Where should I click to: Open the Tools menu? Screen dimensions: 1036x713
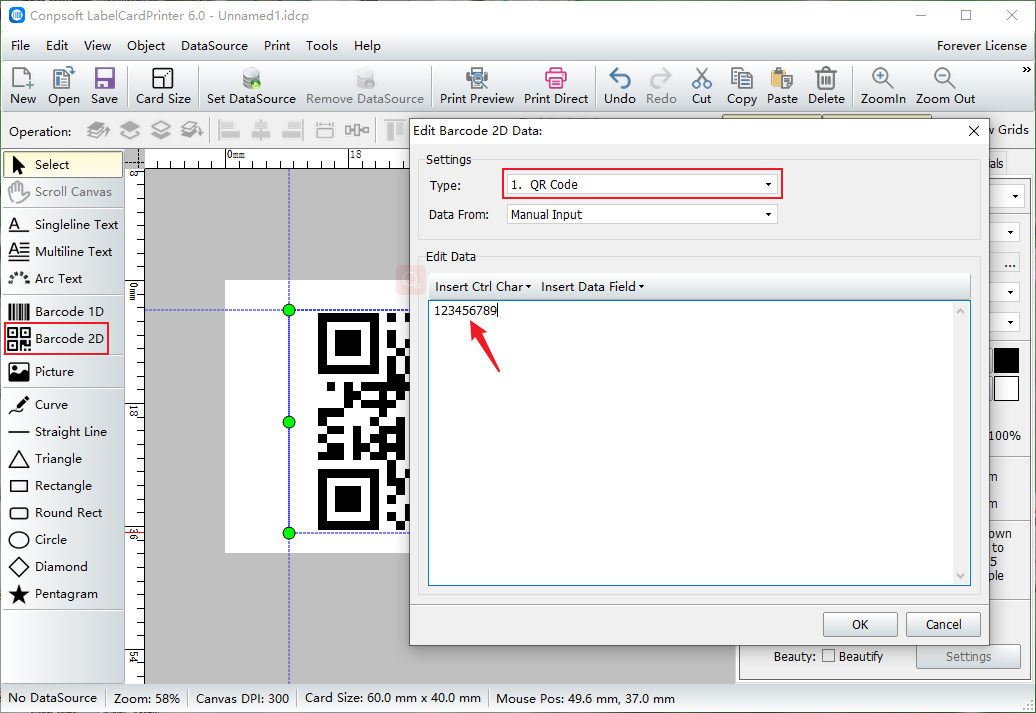point(322,46)
